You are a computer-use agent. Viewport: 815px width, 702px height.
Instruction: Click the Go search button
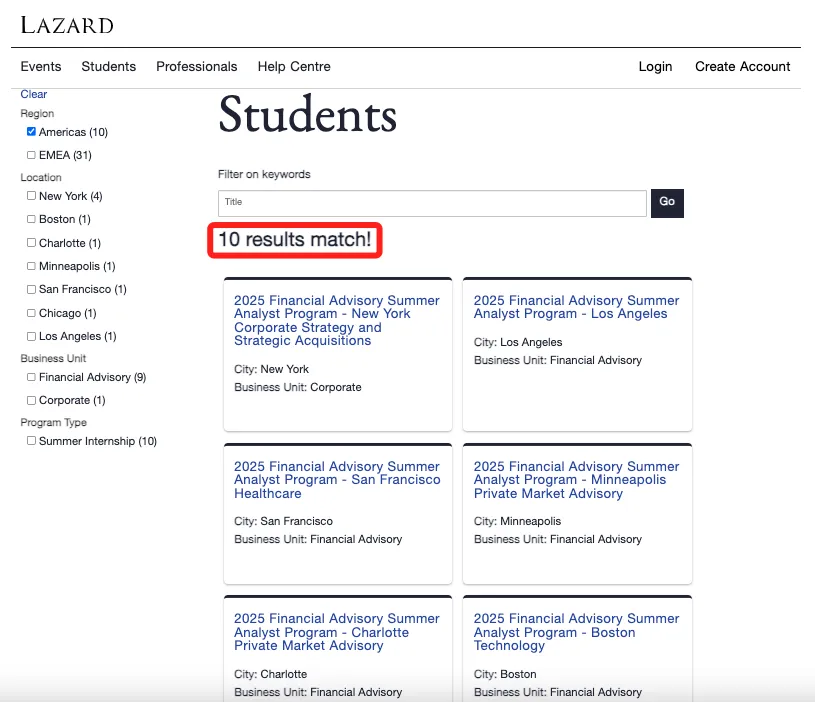[667, 203]
